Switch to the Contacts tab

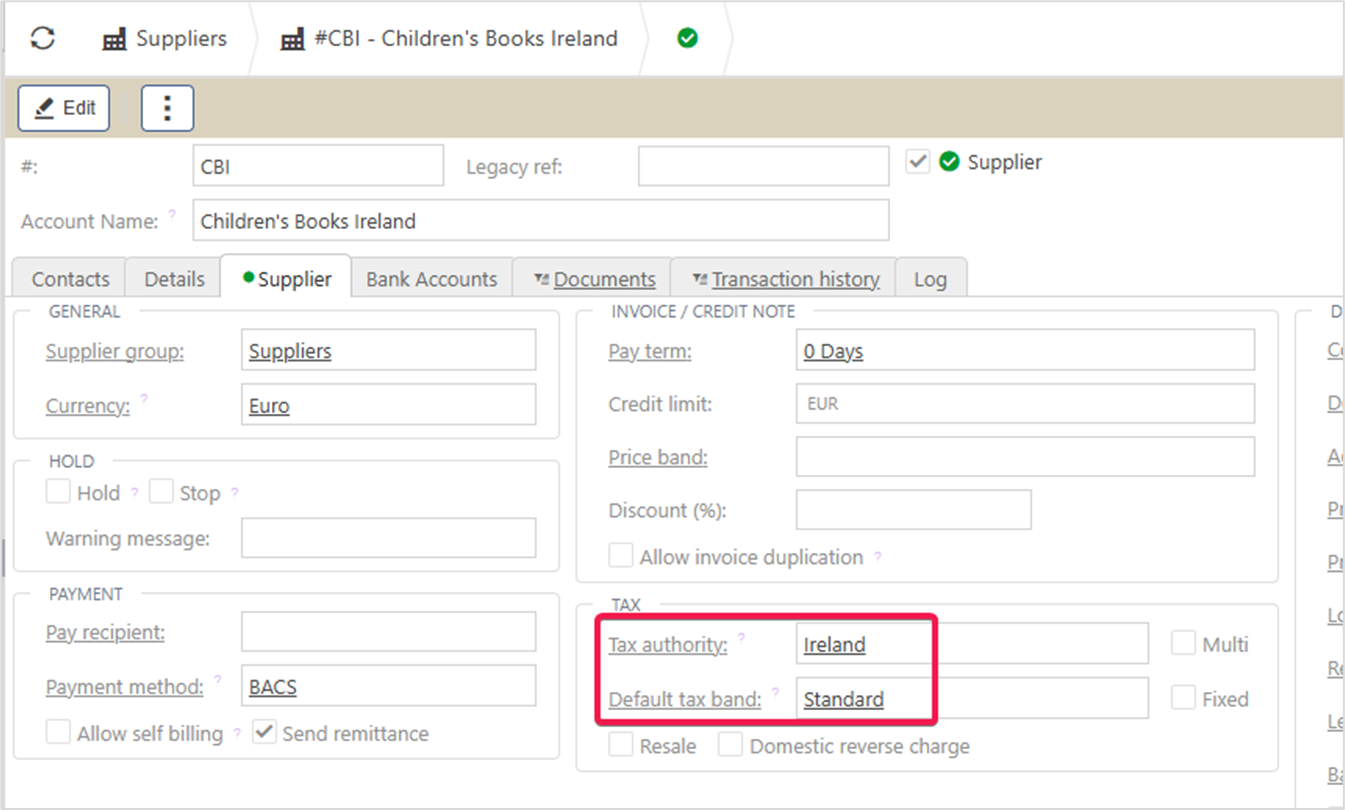pos(70,279)
